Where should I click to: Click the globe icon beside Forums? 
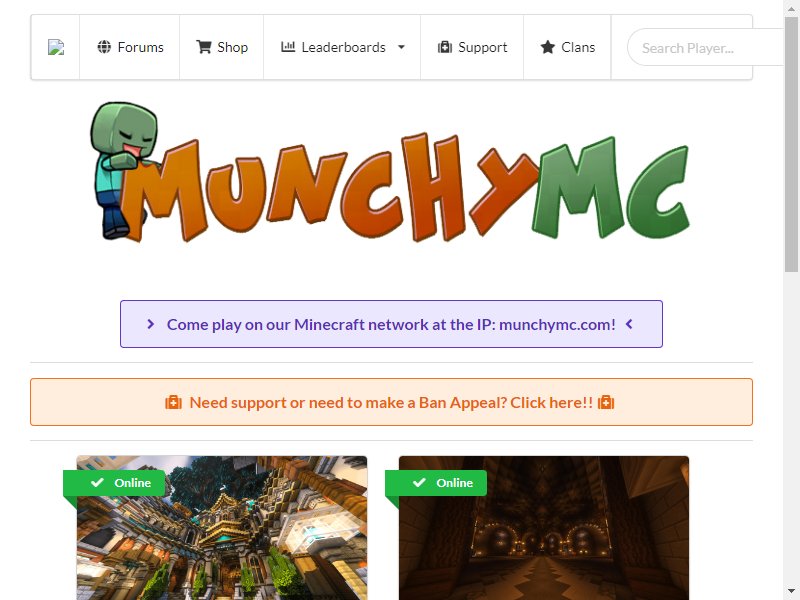104,47
